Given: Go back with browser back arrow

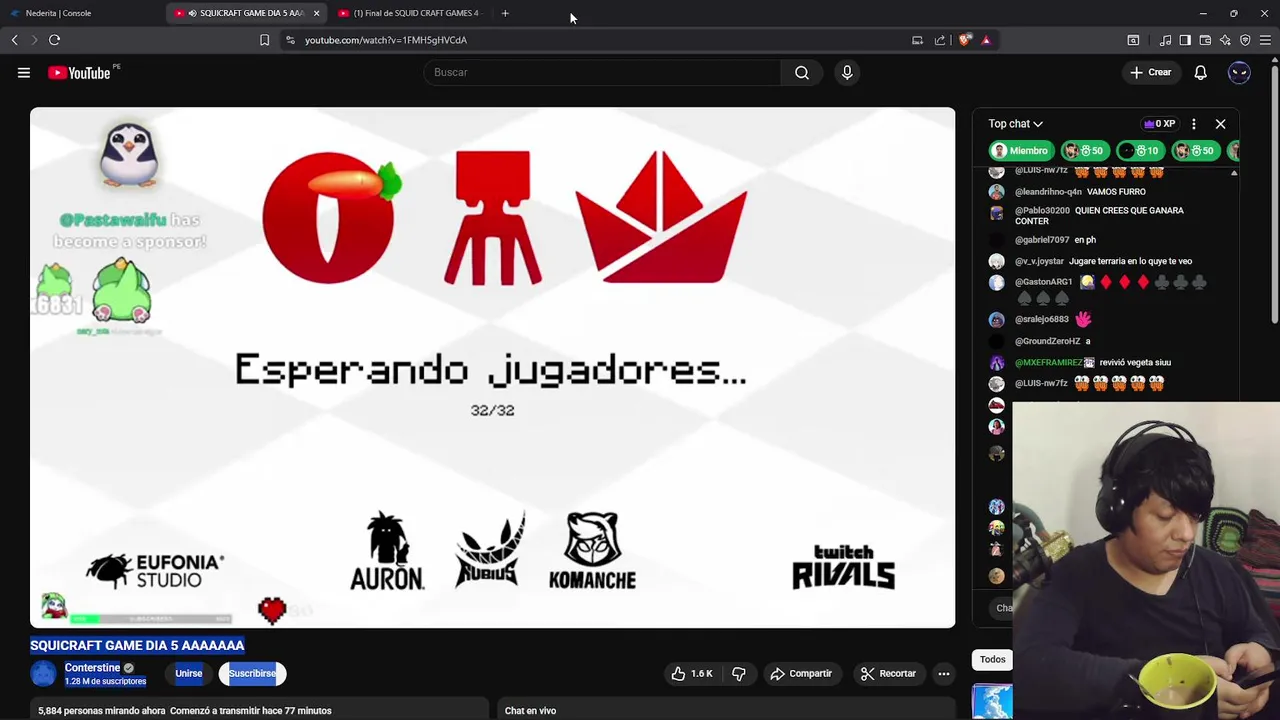Looking at the screenshot, I should click(x=14, y=40).
